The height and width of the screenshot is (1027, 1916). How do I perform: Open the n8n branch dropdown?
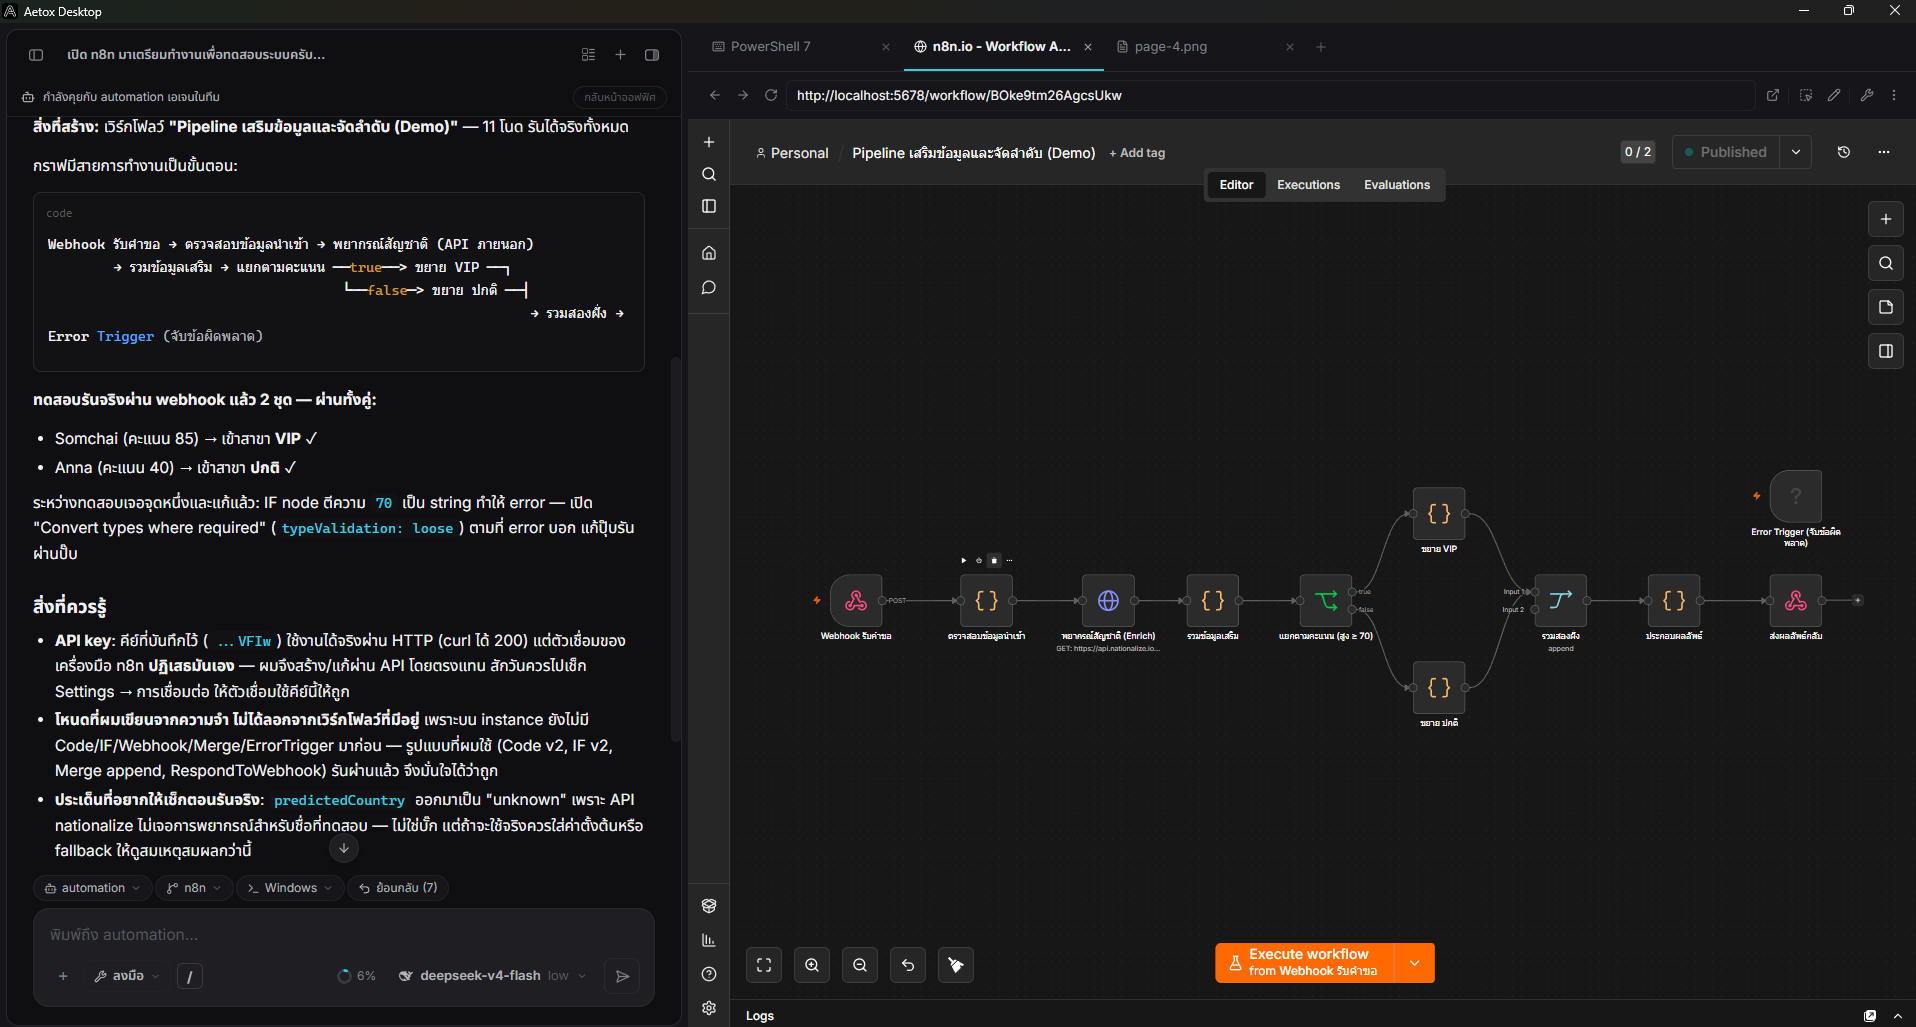click(x=194, y=888)
